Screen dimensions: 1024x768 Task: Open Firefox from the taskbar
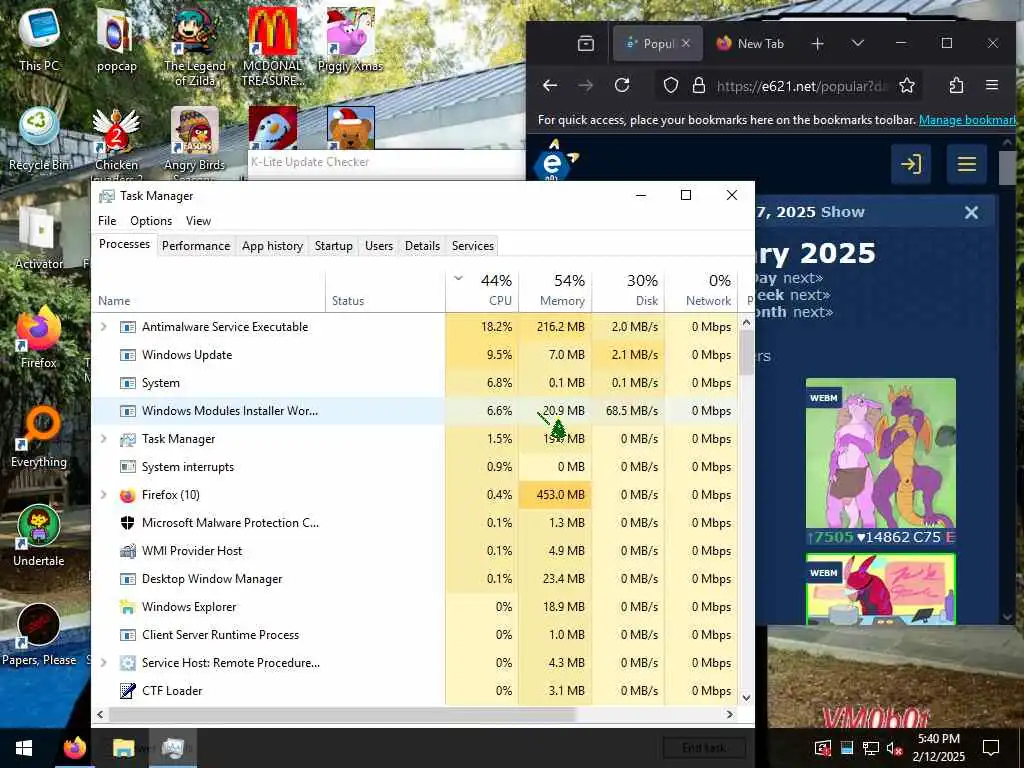pyautogui.click(x=74, y=748)
